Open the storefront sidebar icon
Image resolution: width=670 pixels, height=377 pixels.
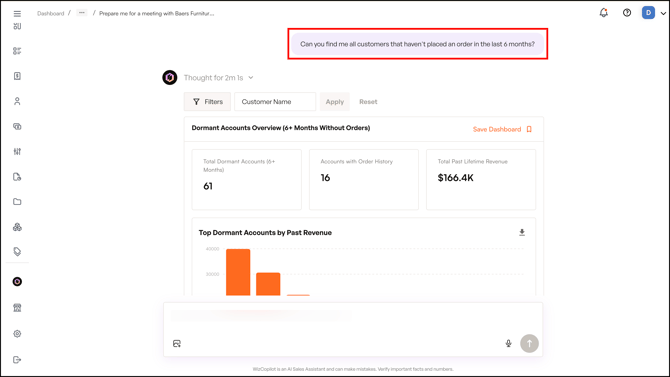pos(17,308)
